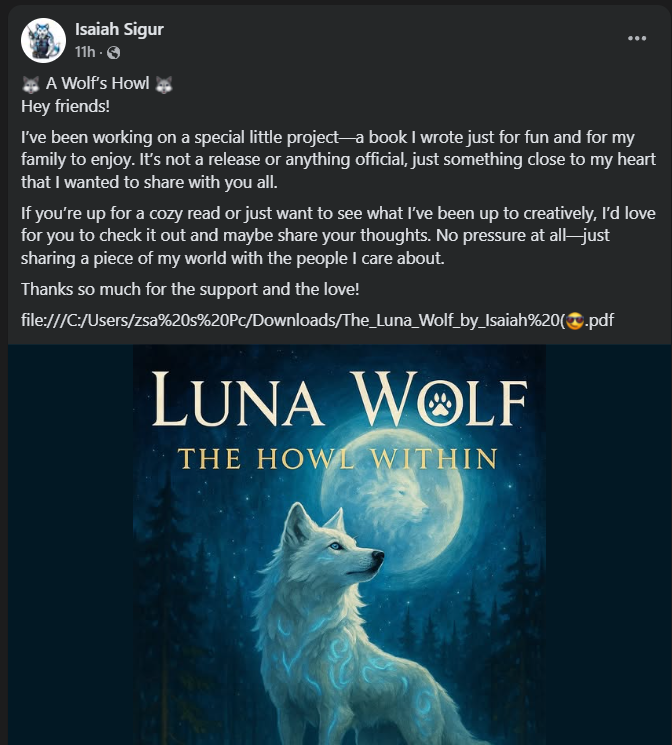672x745 pixels.
Task: Click the sunglasses emoji in the file path
Action: click(x=575, y=321)
